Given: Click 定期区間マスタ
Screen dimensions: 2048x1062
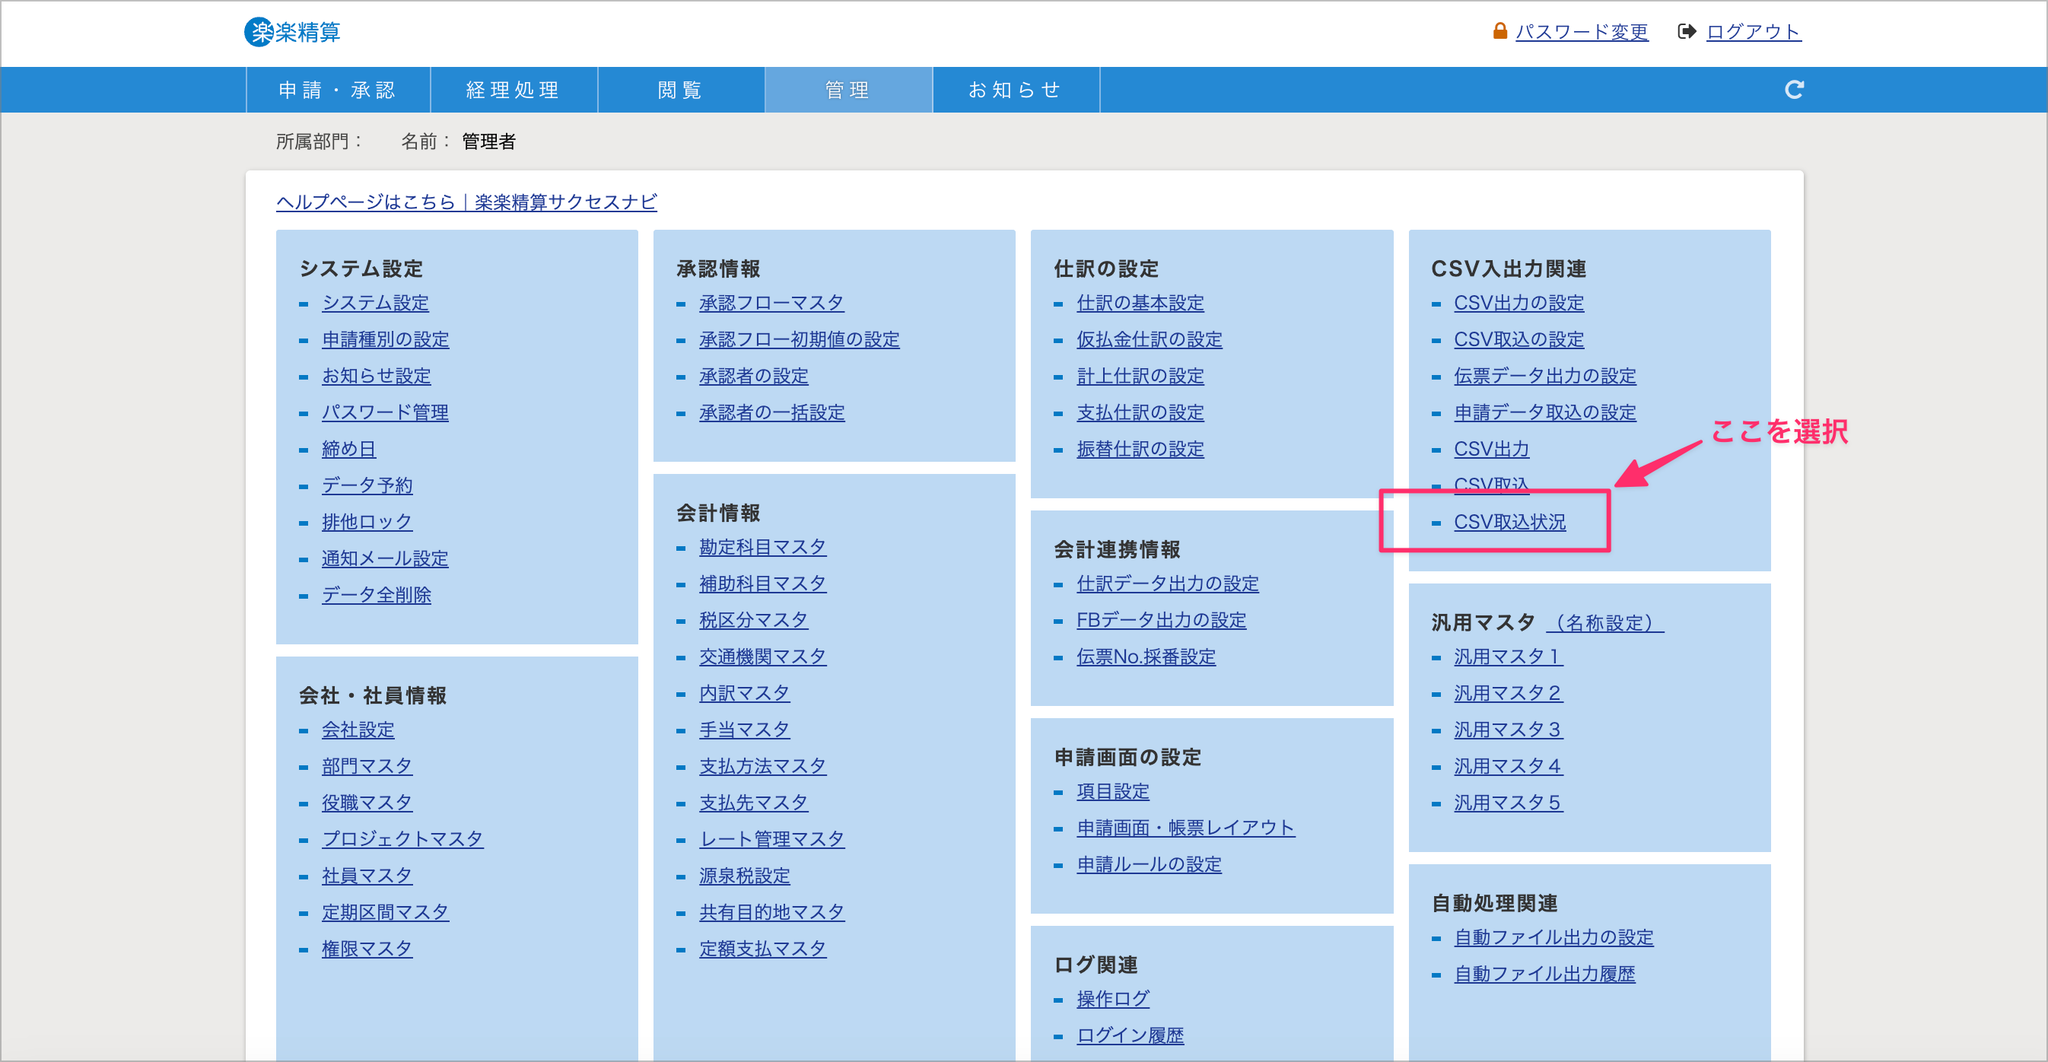Looking at the screenshot, I should point(385,912).
